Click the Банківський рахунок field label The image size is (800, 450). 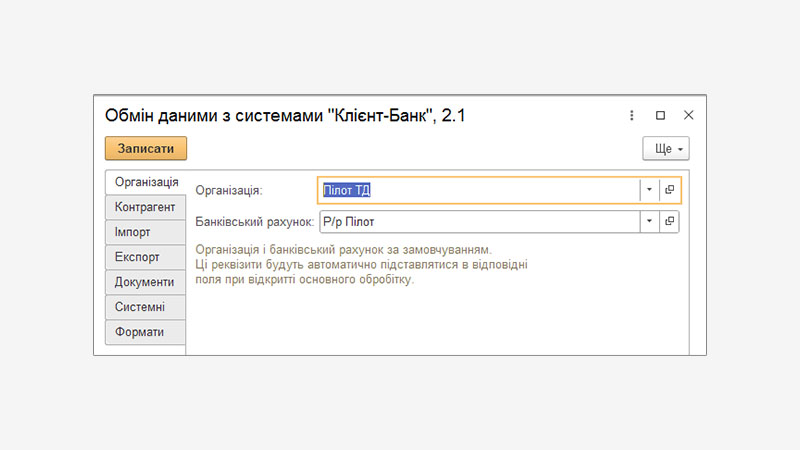254,221
